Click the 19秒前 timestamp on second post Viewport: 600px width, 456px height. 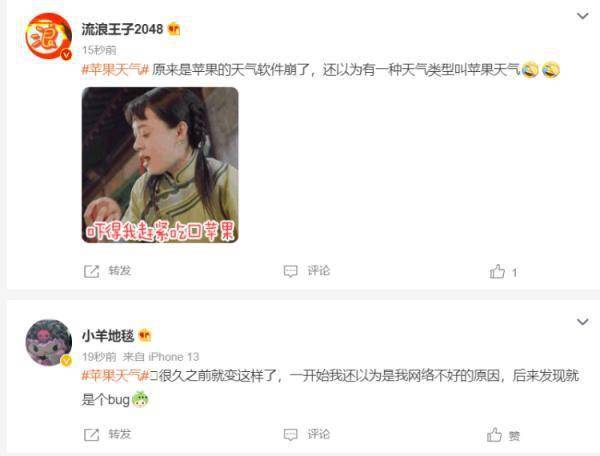click(99, 357)
